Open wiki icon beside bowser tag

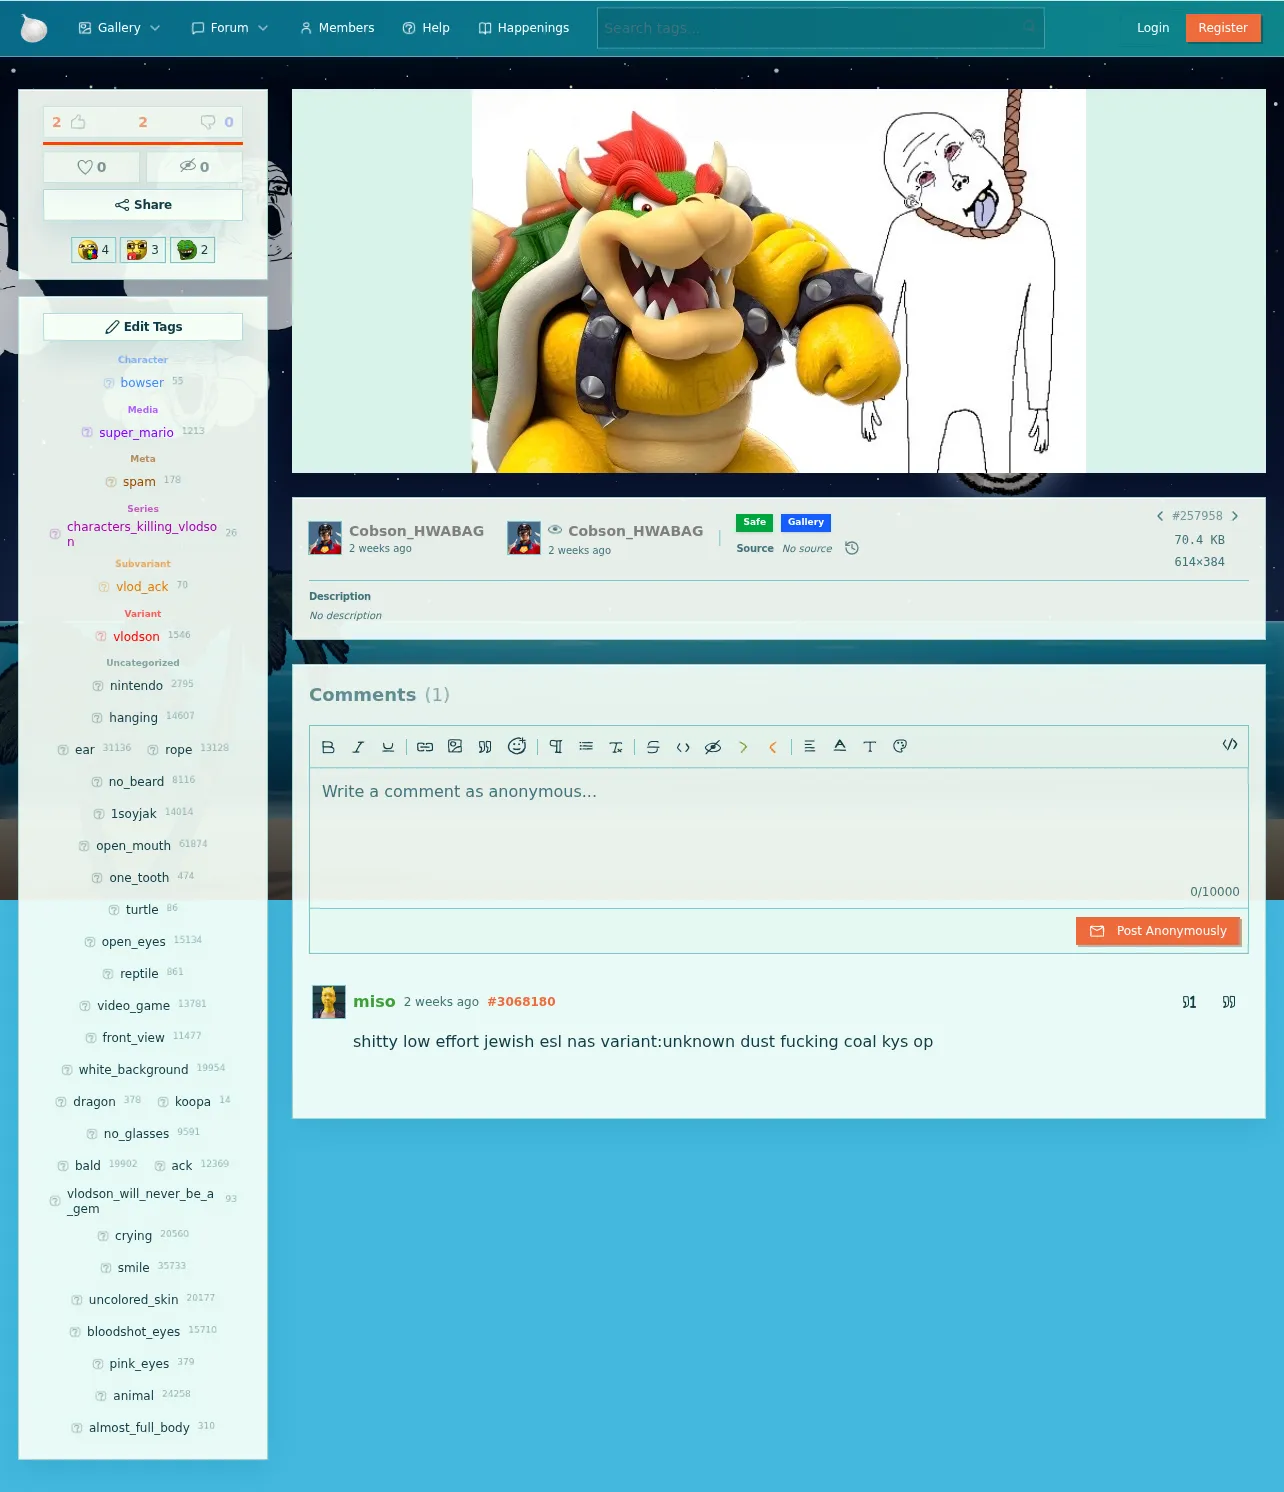(109, 383)
